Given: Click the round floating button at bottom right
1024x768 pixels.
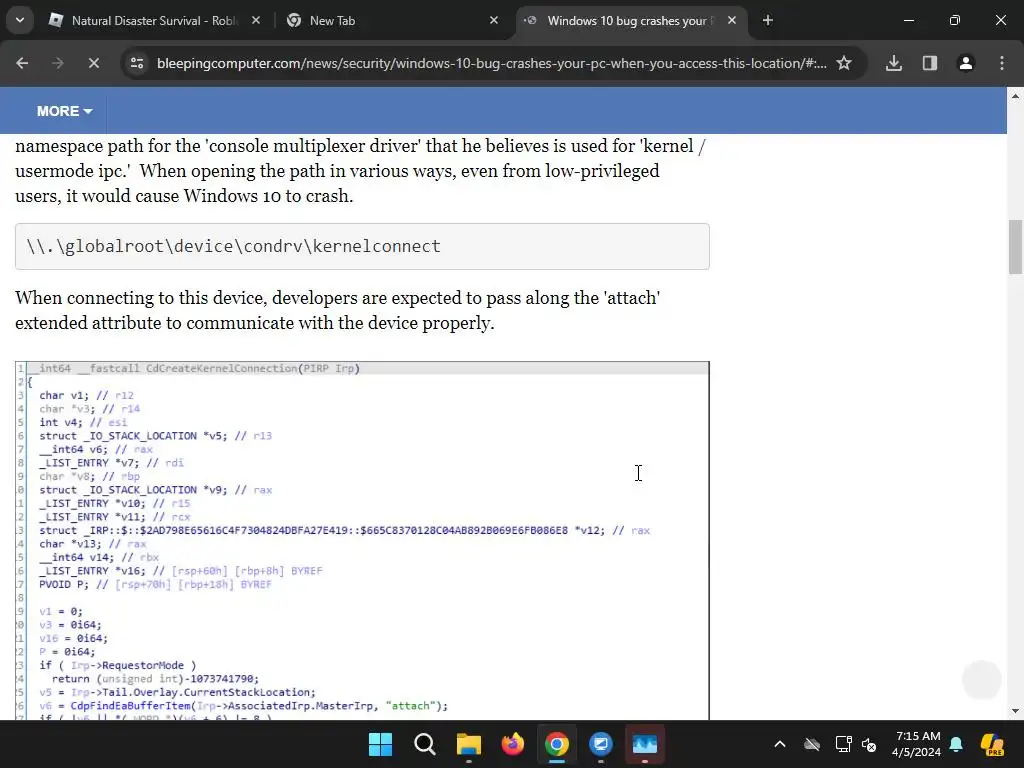Looking at the screenshot, I should click(x=982, y=679).
